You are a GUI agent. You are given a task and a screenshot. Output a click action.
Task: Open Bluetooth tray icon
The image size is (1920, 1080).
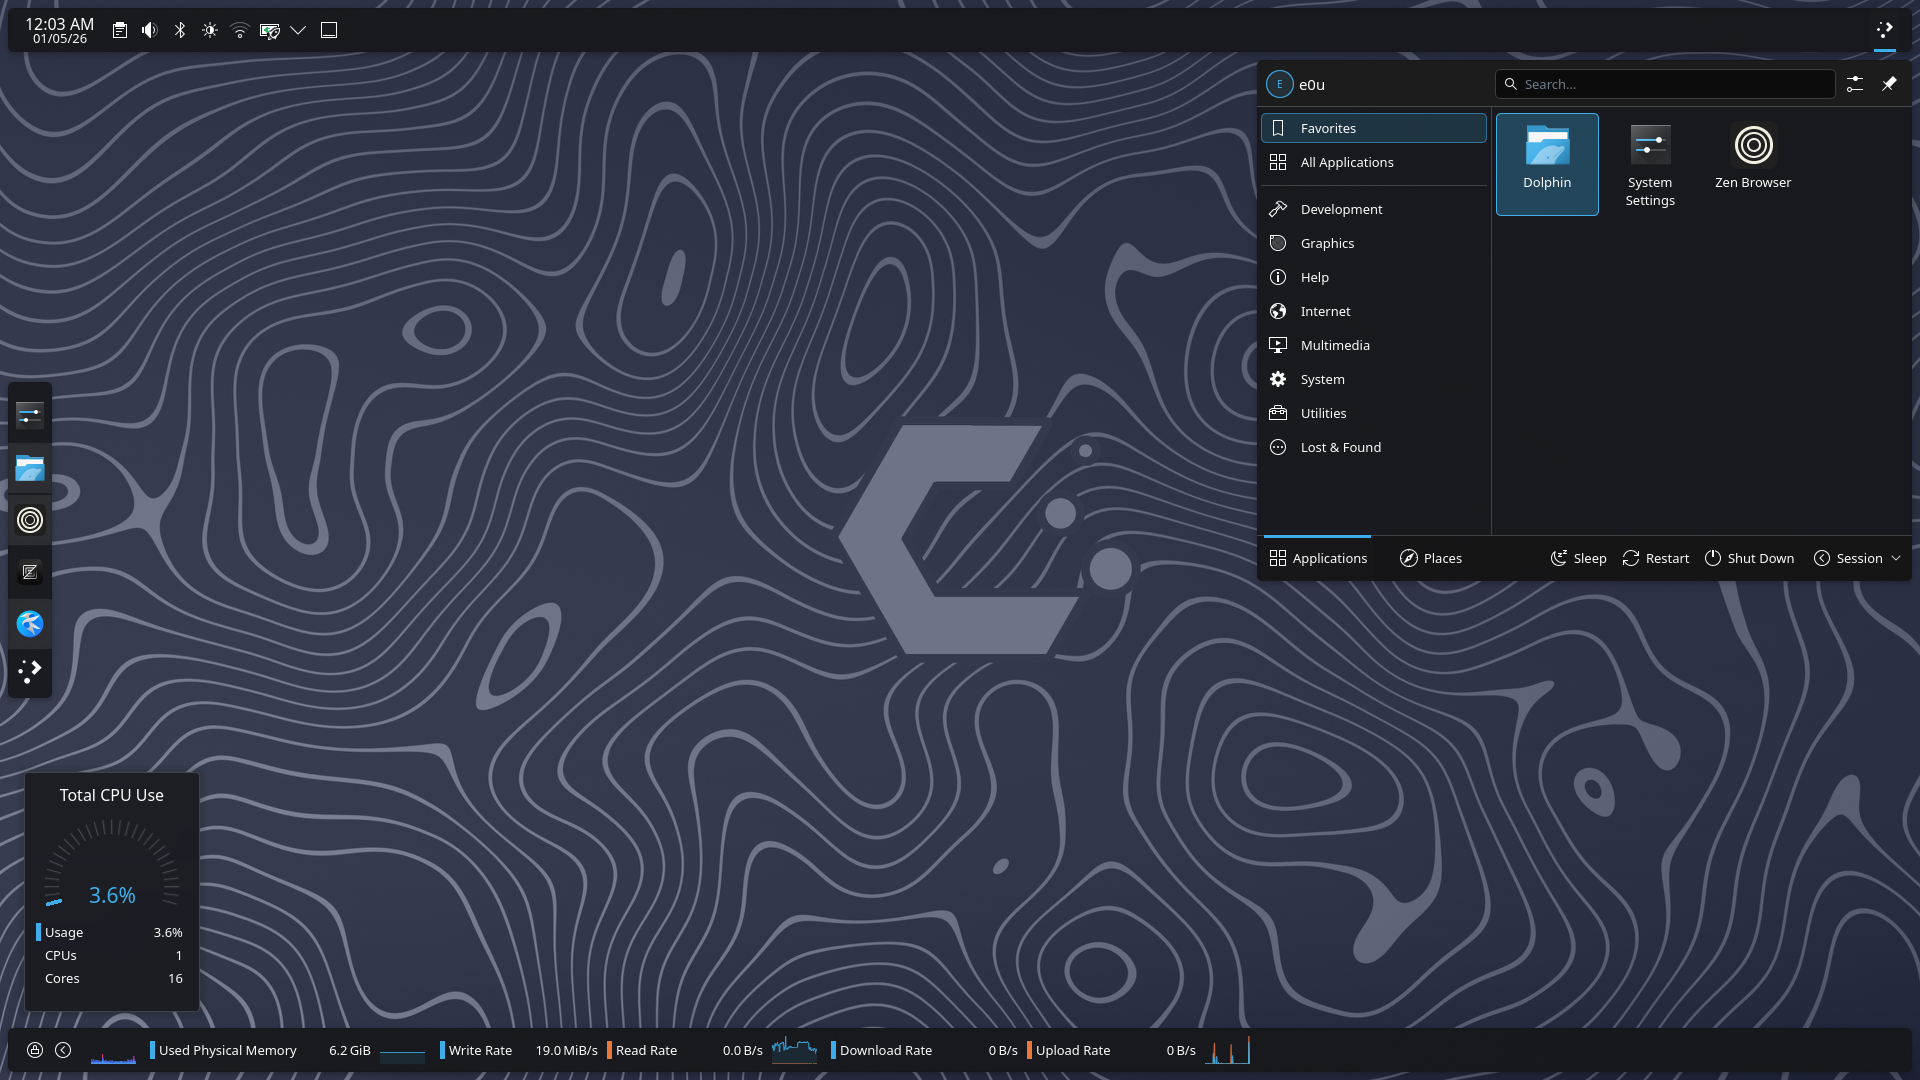point(180,30)
